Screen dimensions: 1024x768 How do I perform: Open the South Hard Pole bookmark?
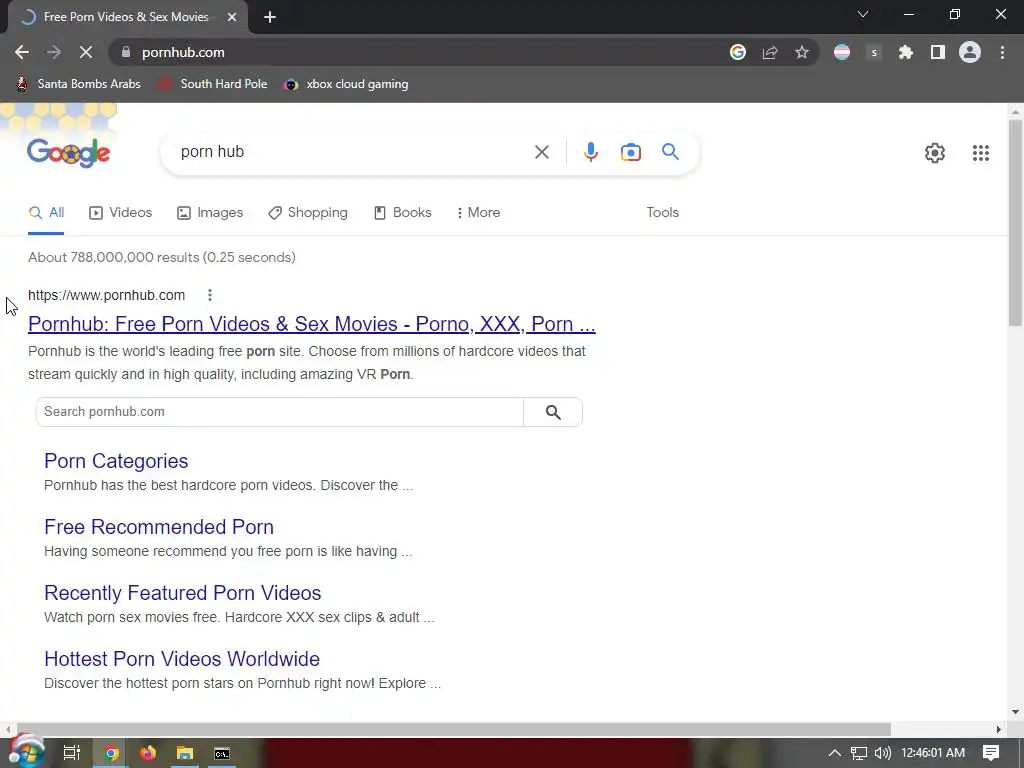tap(213, 84)
